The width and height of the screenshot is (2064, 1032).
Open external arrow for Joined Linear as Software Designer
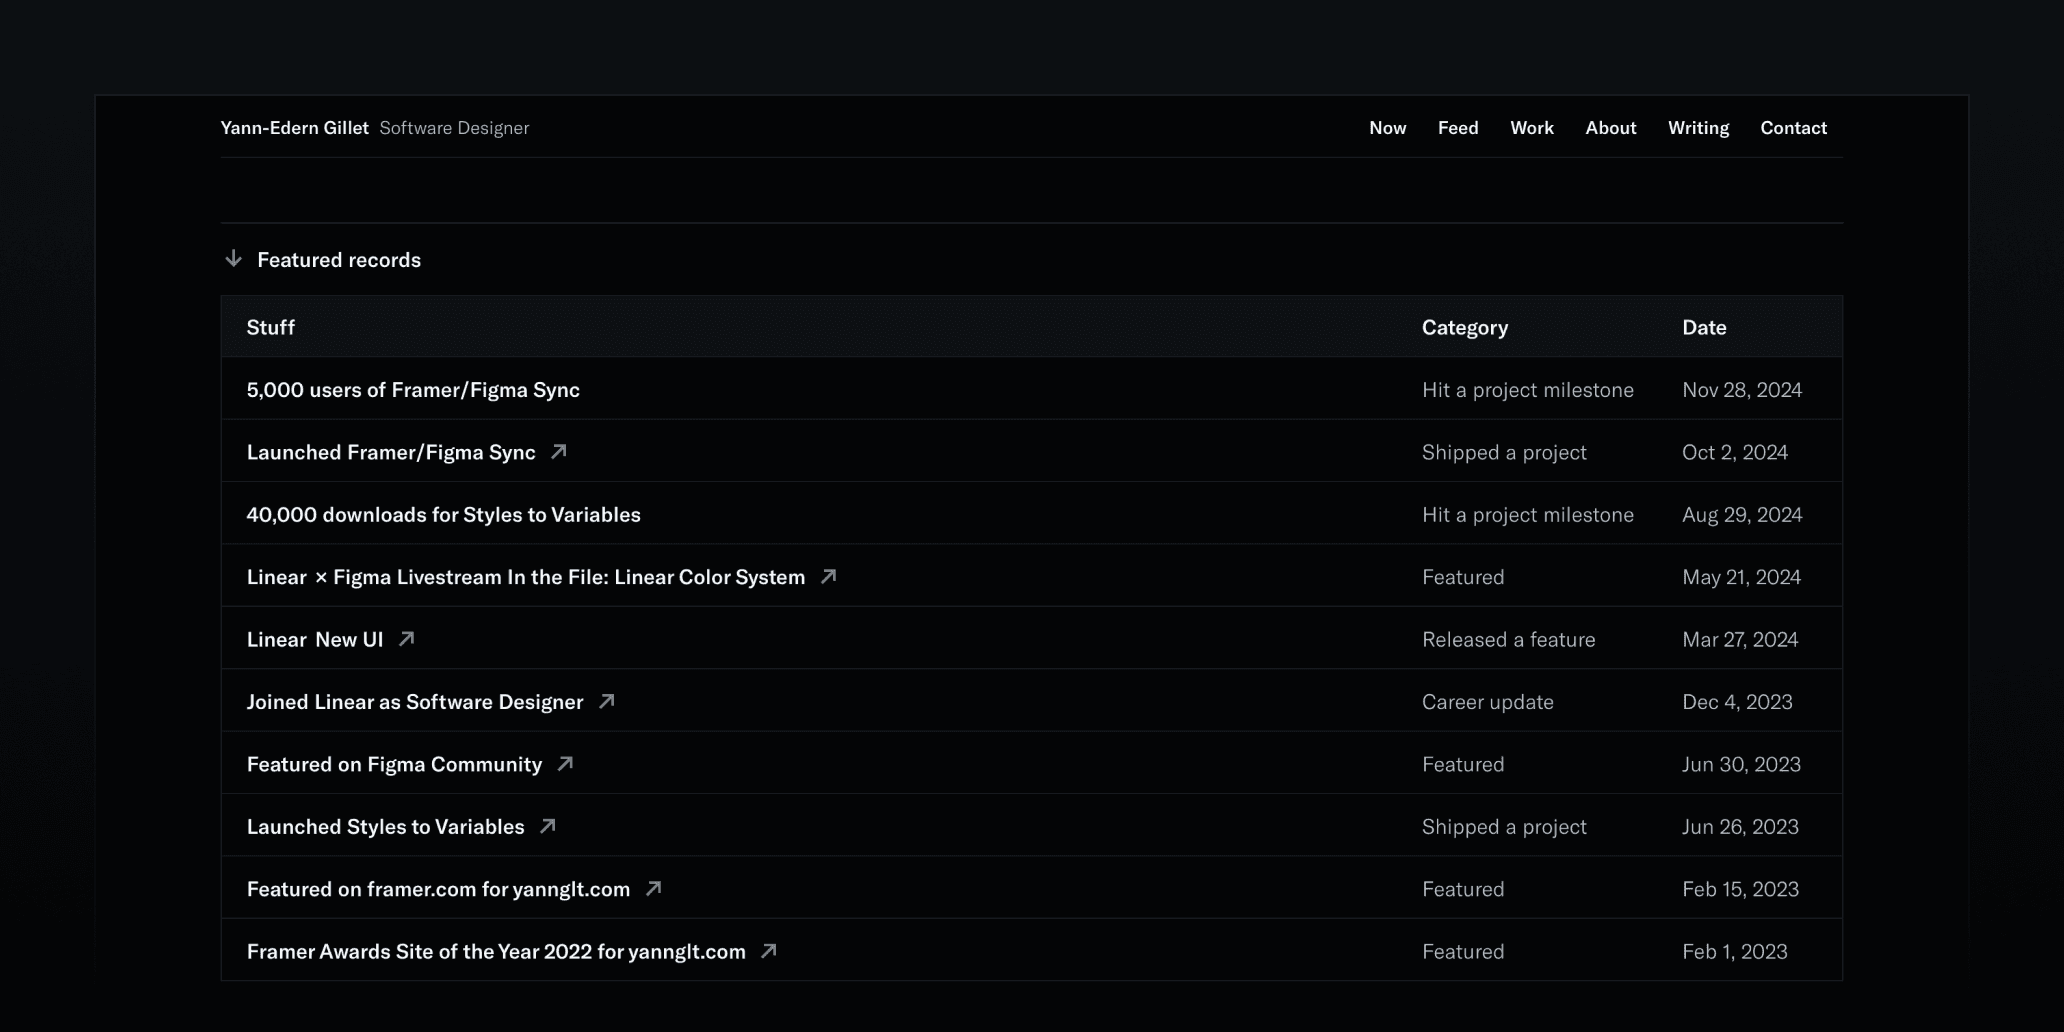tap(606, 702)
